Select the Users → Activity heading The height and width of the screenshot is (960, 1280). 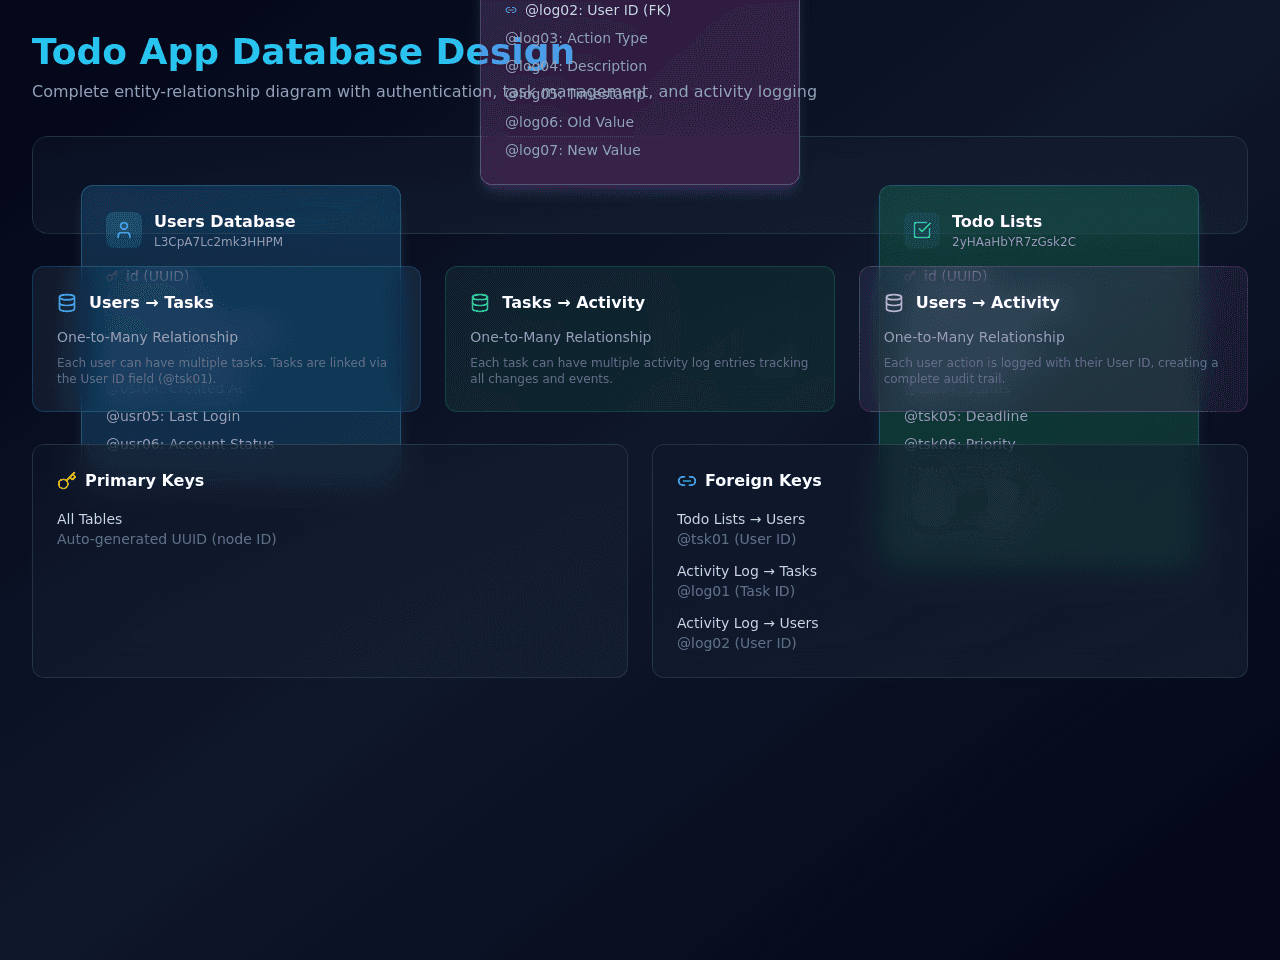pos(987,303)
